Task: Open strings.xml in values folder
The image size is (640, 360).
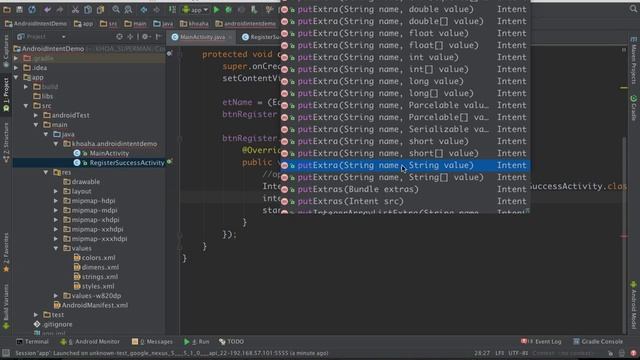Action: coord(100,277)
